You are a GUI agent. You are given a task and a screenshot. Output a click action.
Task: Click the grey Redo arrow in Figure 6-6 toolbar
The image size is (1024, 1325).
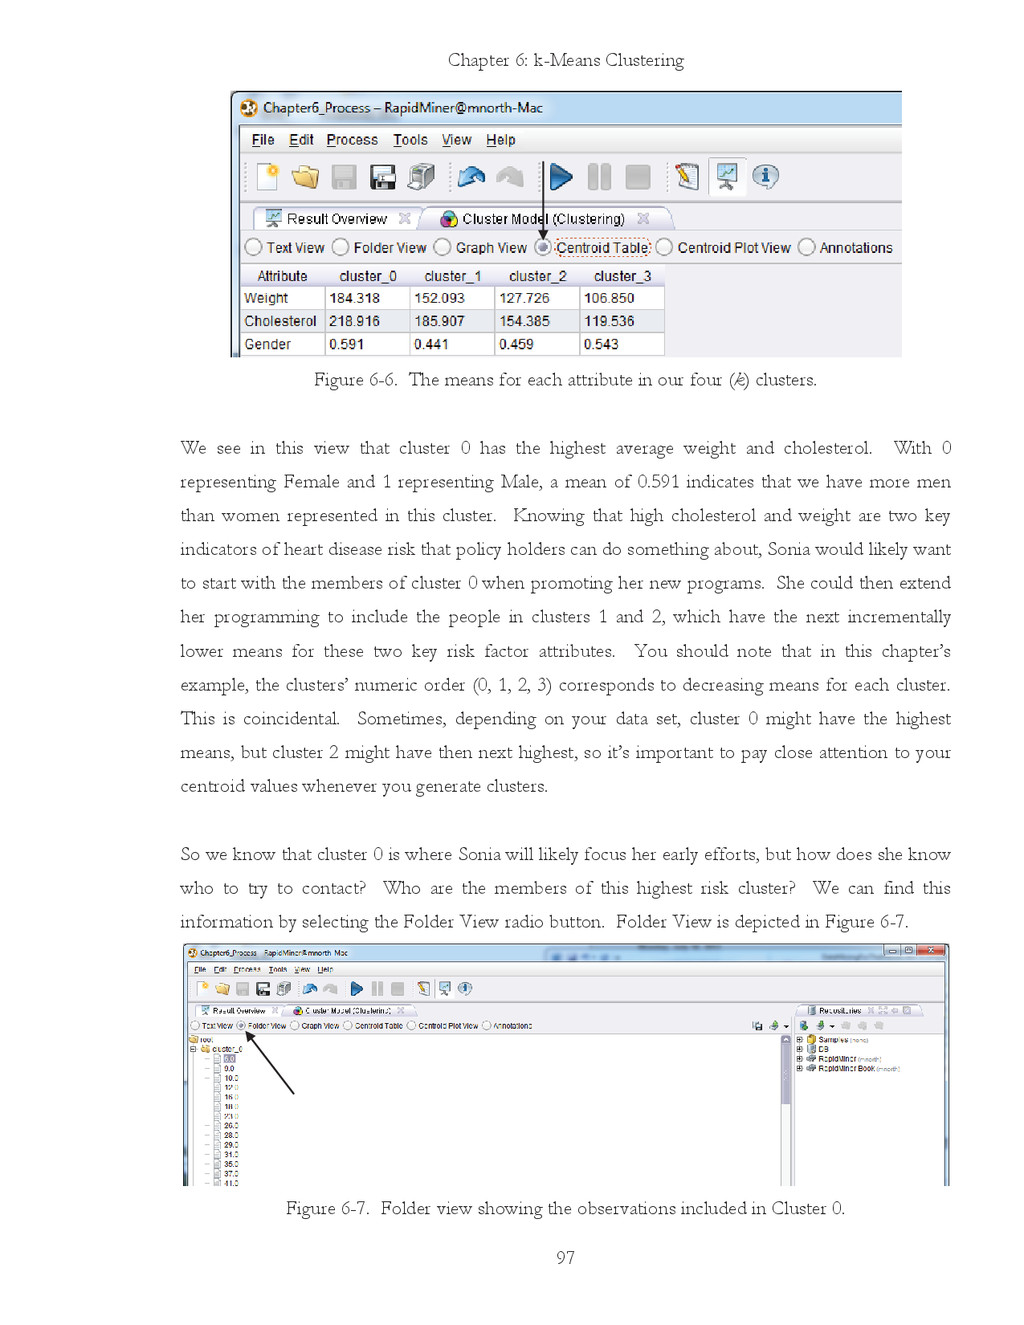click(510, 177)
